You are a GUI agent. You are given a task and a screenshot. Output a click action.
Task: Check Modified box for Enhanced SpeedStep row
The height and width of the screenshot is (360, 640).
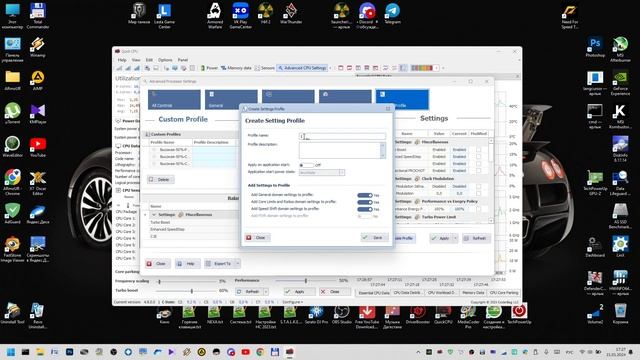[478, 157]
